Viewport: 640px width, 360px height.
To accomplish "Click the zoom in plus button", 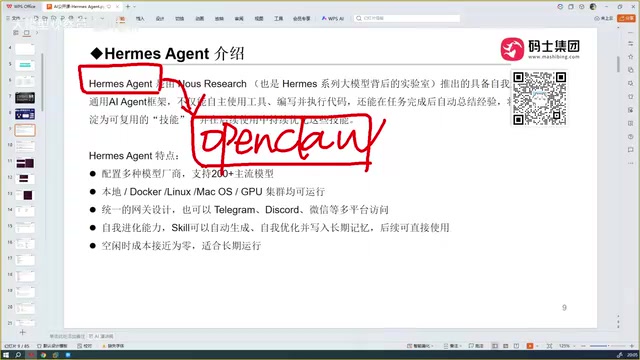I will pyautogui.click(x=631, y=346).
